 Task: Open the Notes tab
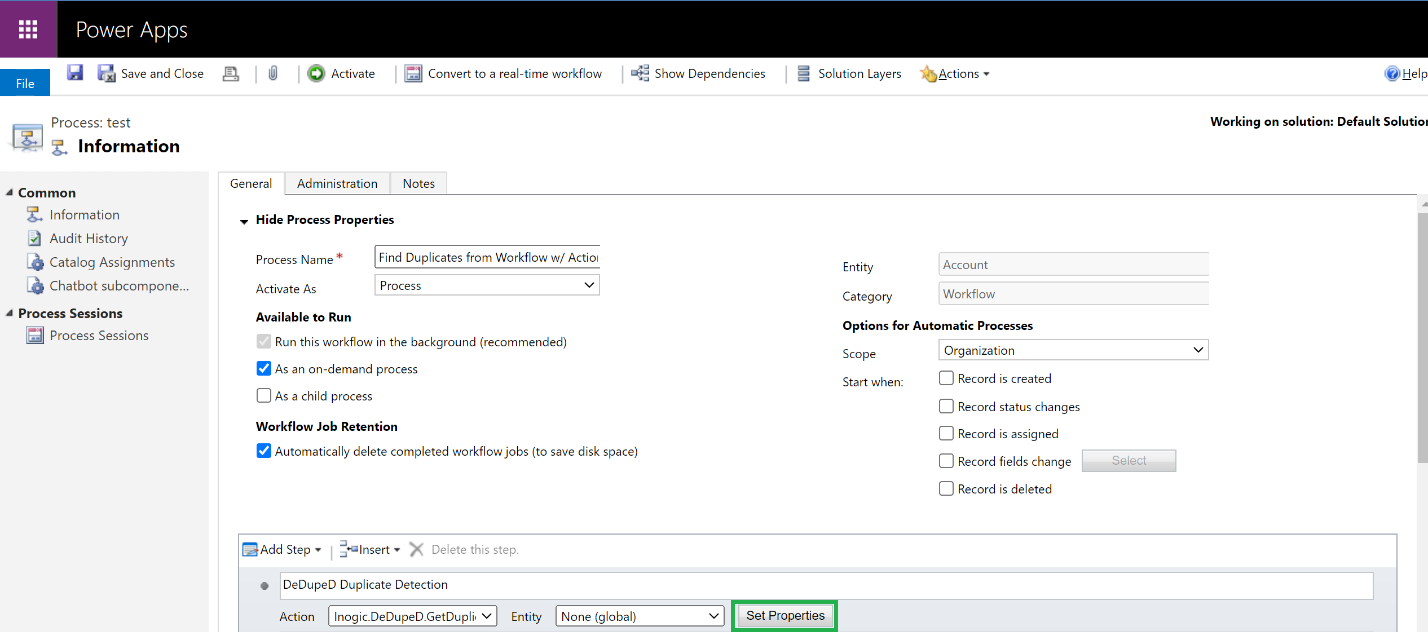(418, 183)
